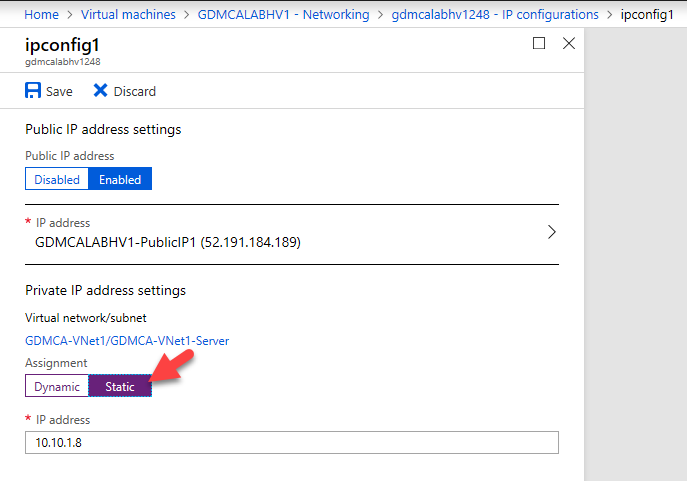This screenshot has width=687, height=481.
Task: Click the Discard label text
Action: pyautogui.click(x=135, y=91)
